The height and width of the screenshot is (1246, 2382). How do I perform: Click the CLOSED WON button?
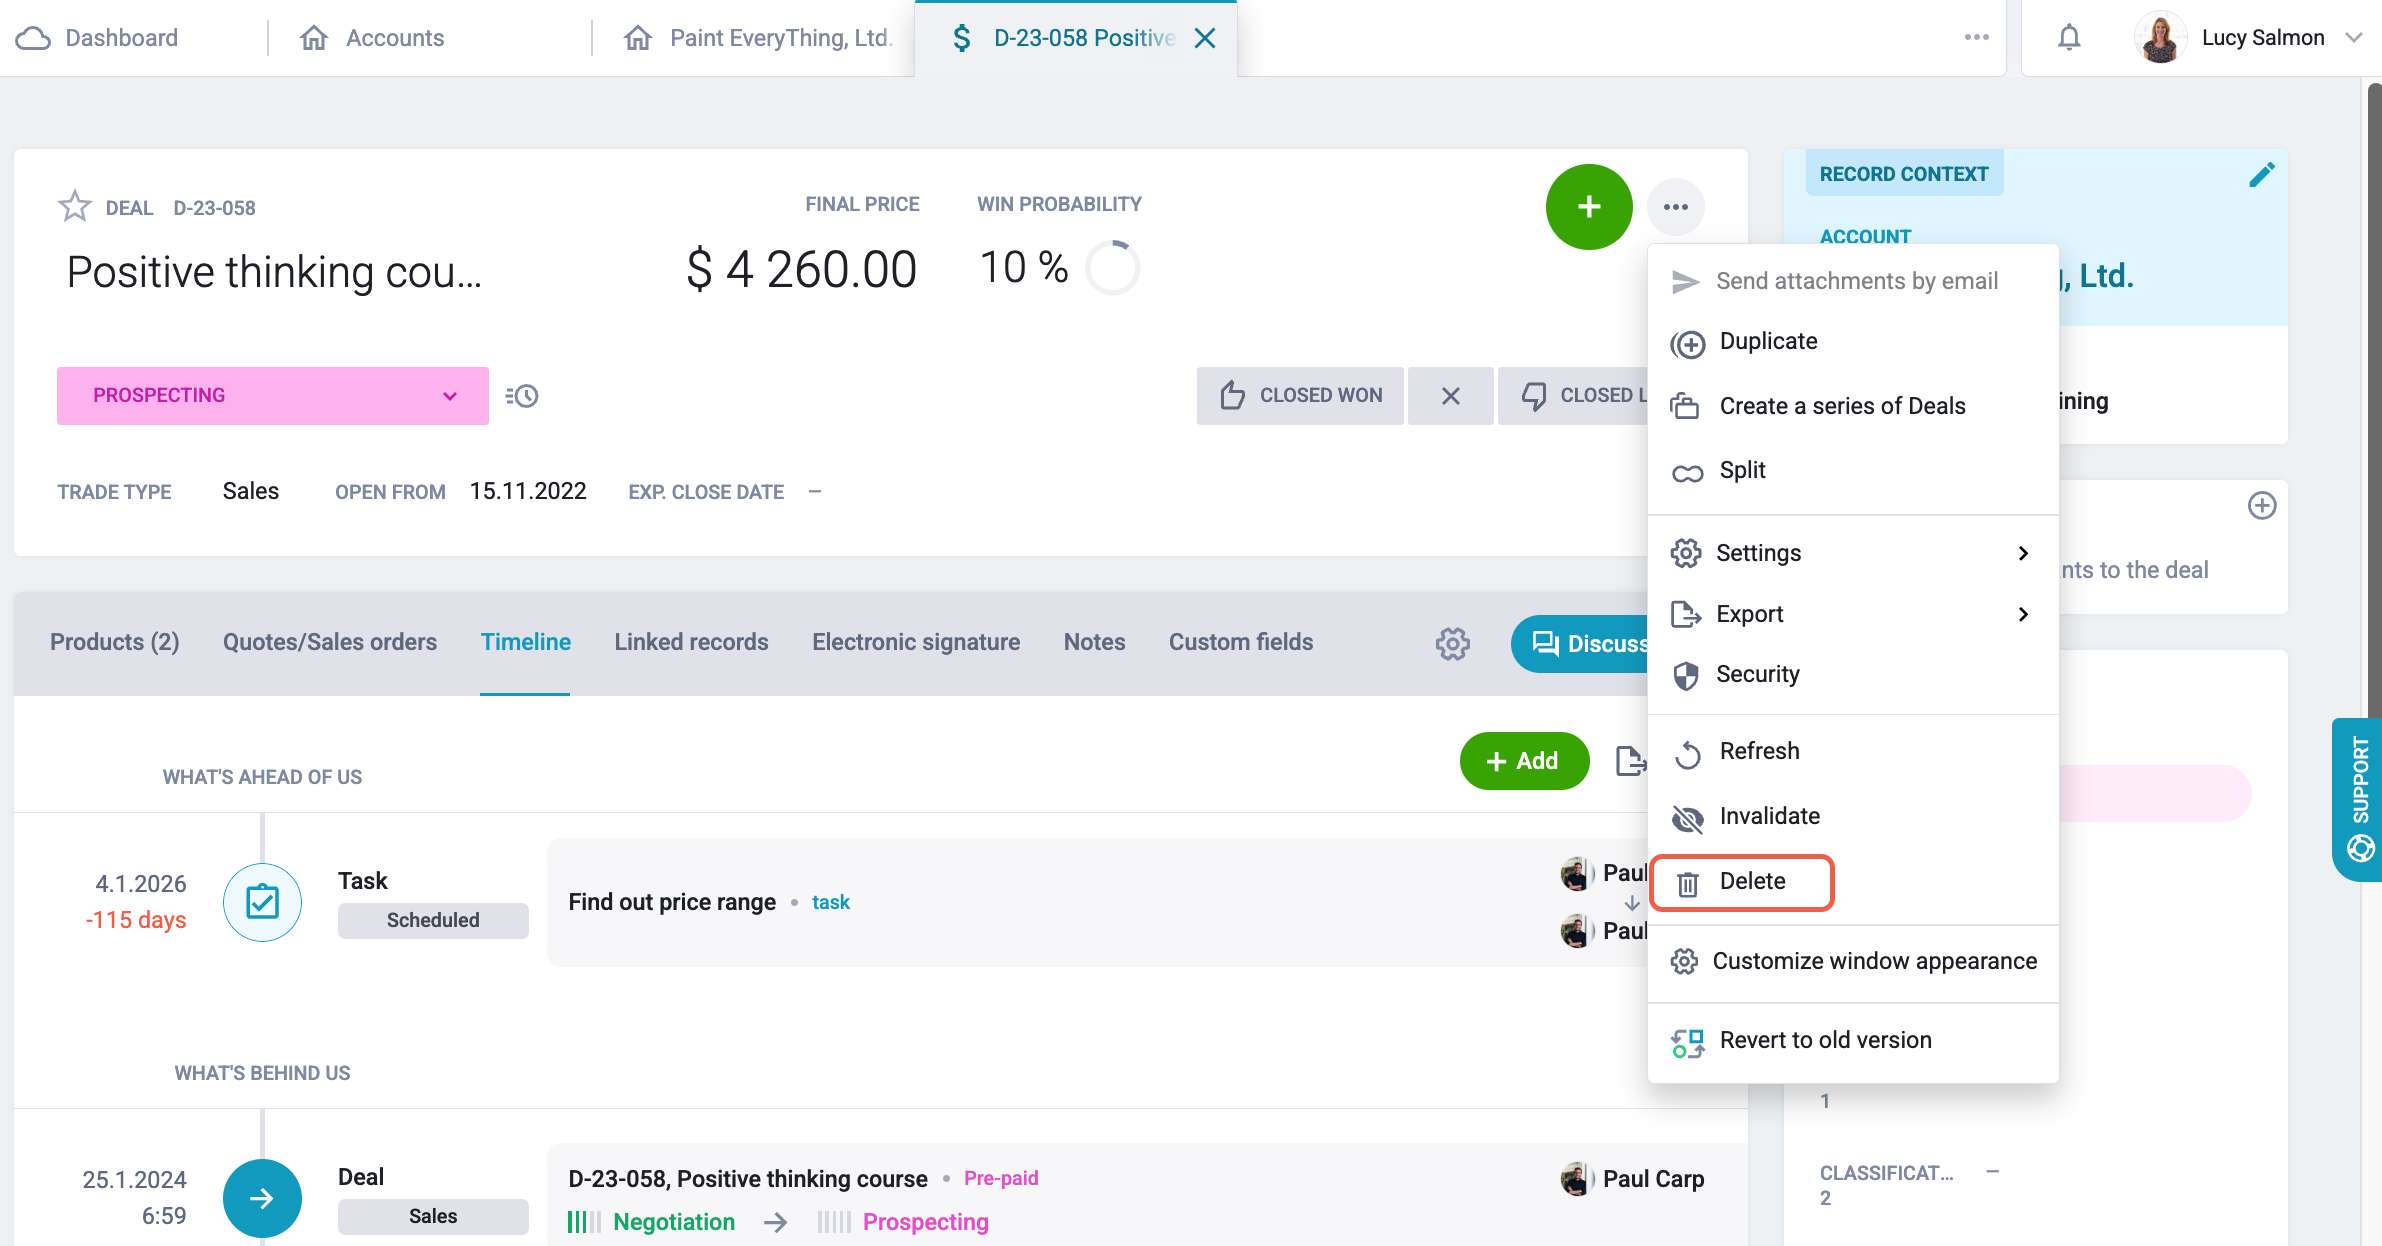pyautogui.click(x=1300, y=396)
